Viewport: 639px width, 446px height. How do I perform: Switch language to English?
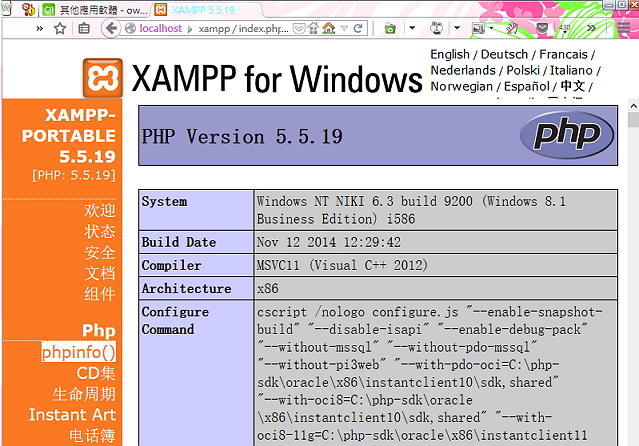coord(450,54)
